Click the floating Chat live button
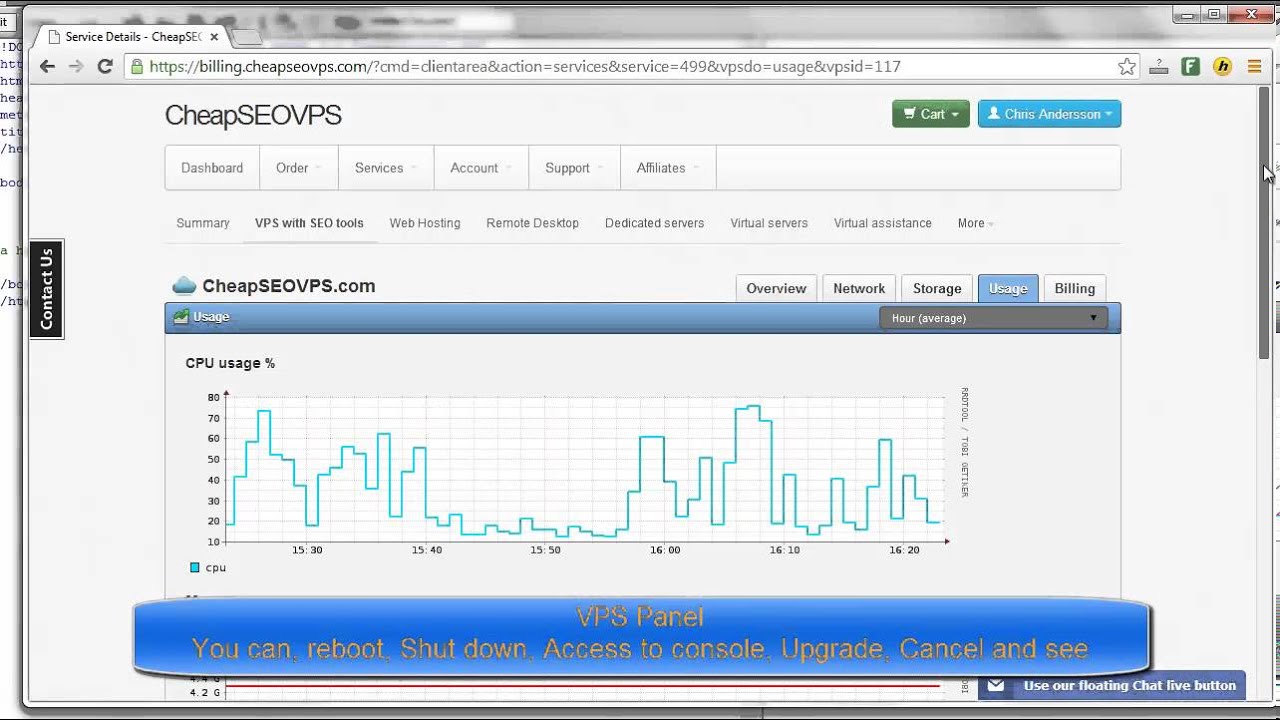 tap(1110, 685)
